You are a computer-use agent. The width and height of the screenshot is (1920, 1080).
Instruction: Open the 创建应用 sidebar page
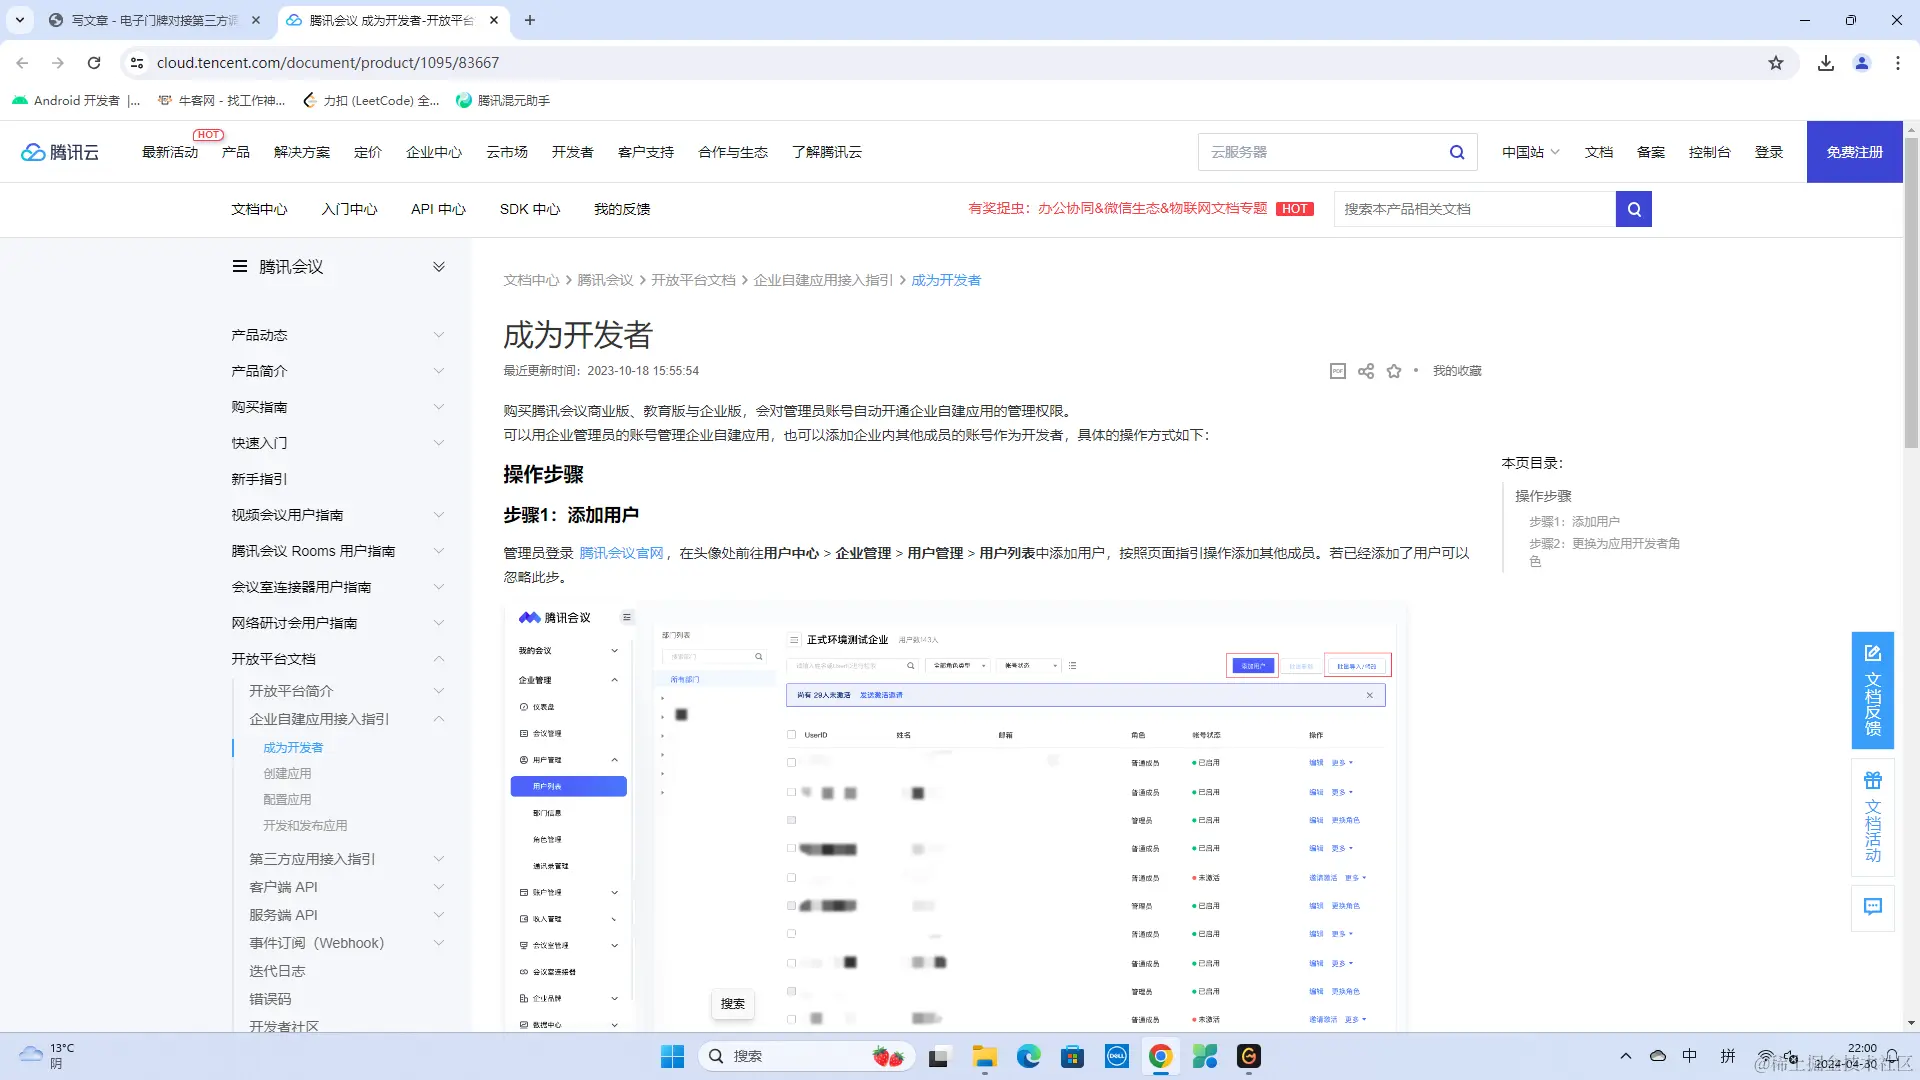coord(287,773)
